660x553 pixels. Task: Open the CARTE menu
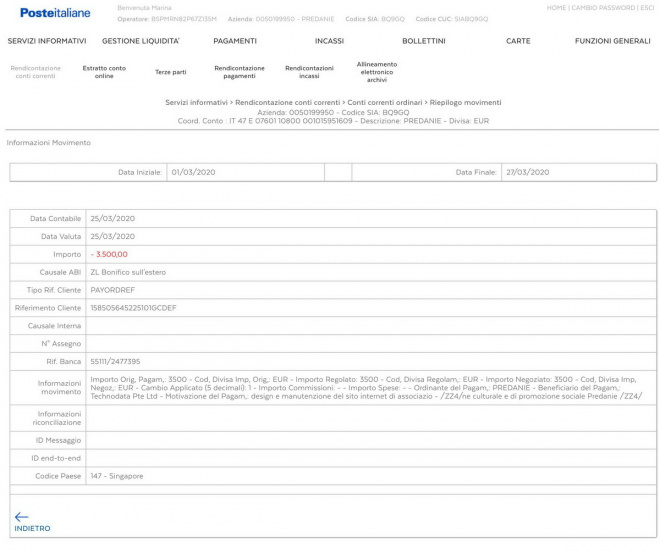point(518,41)
